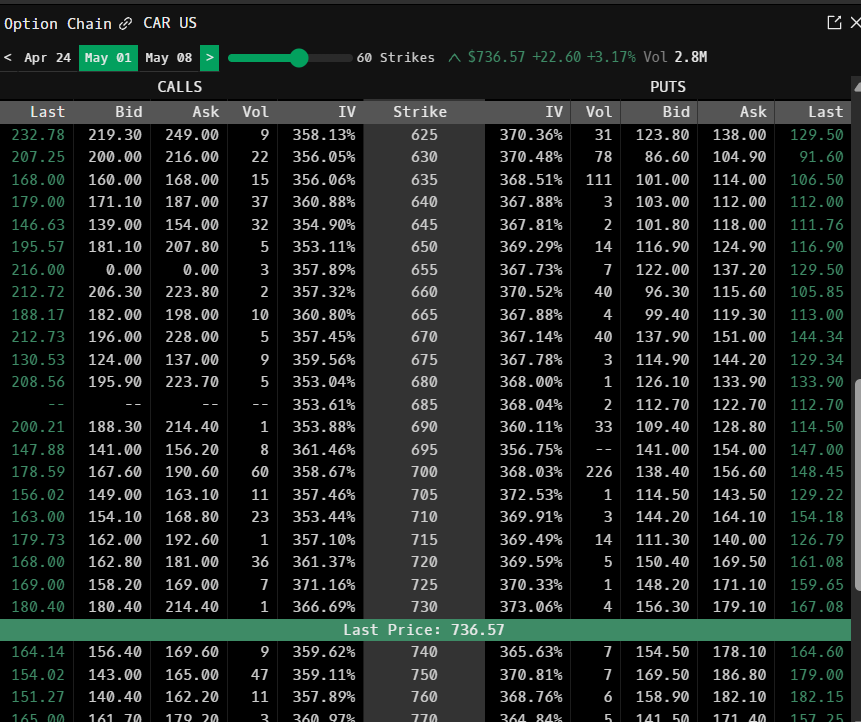Image resolution: width=861 pixels, height=722 pixels.
Task: Click call bid 200.00 at strike 630
Action: 115,157
